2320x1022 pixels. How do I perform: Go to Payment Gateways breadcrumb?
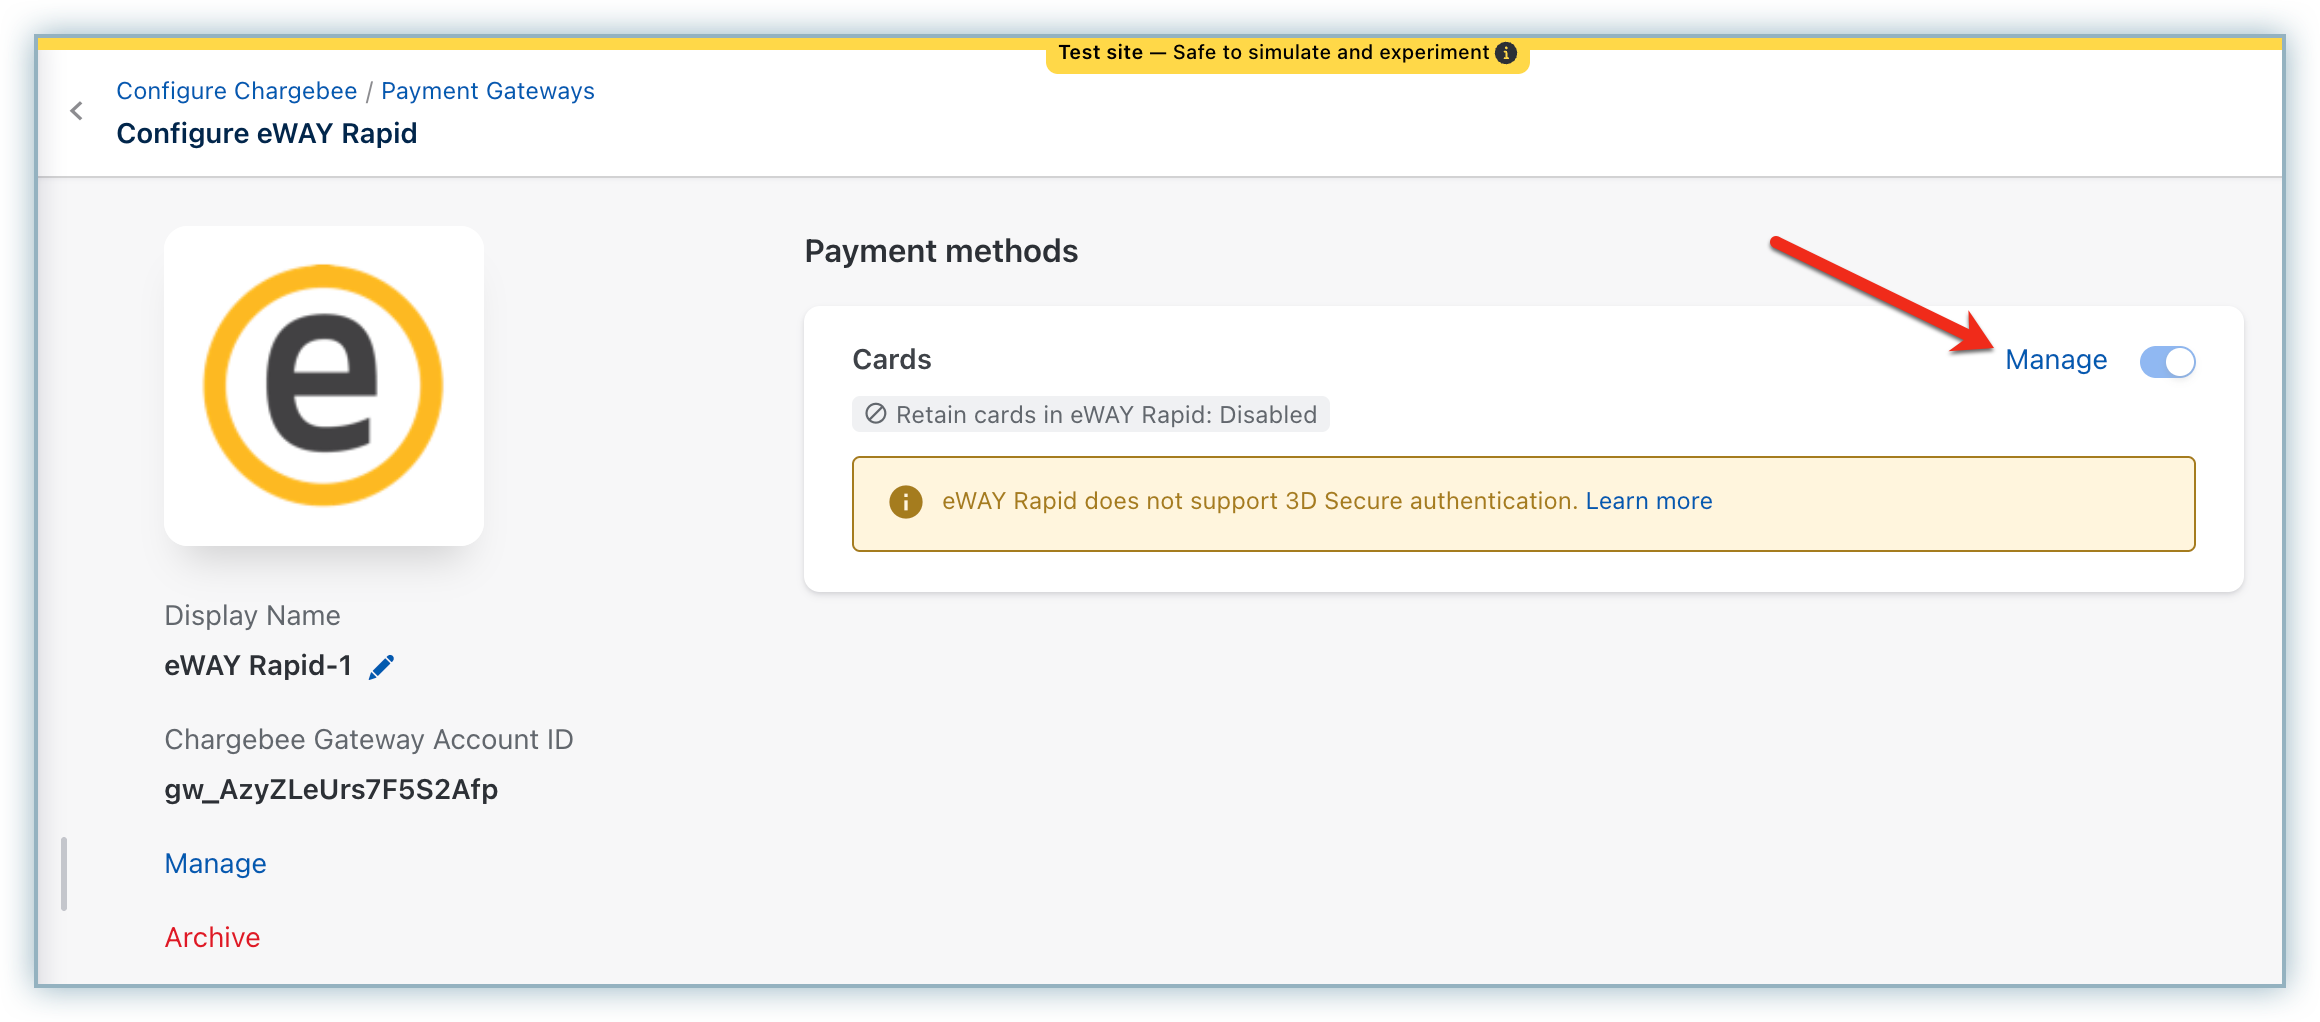(487, 91)
